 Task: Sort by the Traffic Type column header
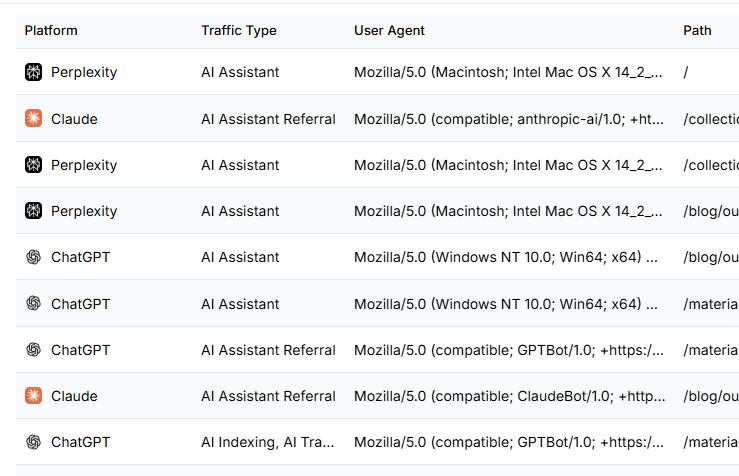point(239,31)
